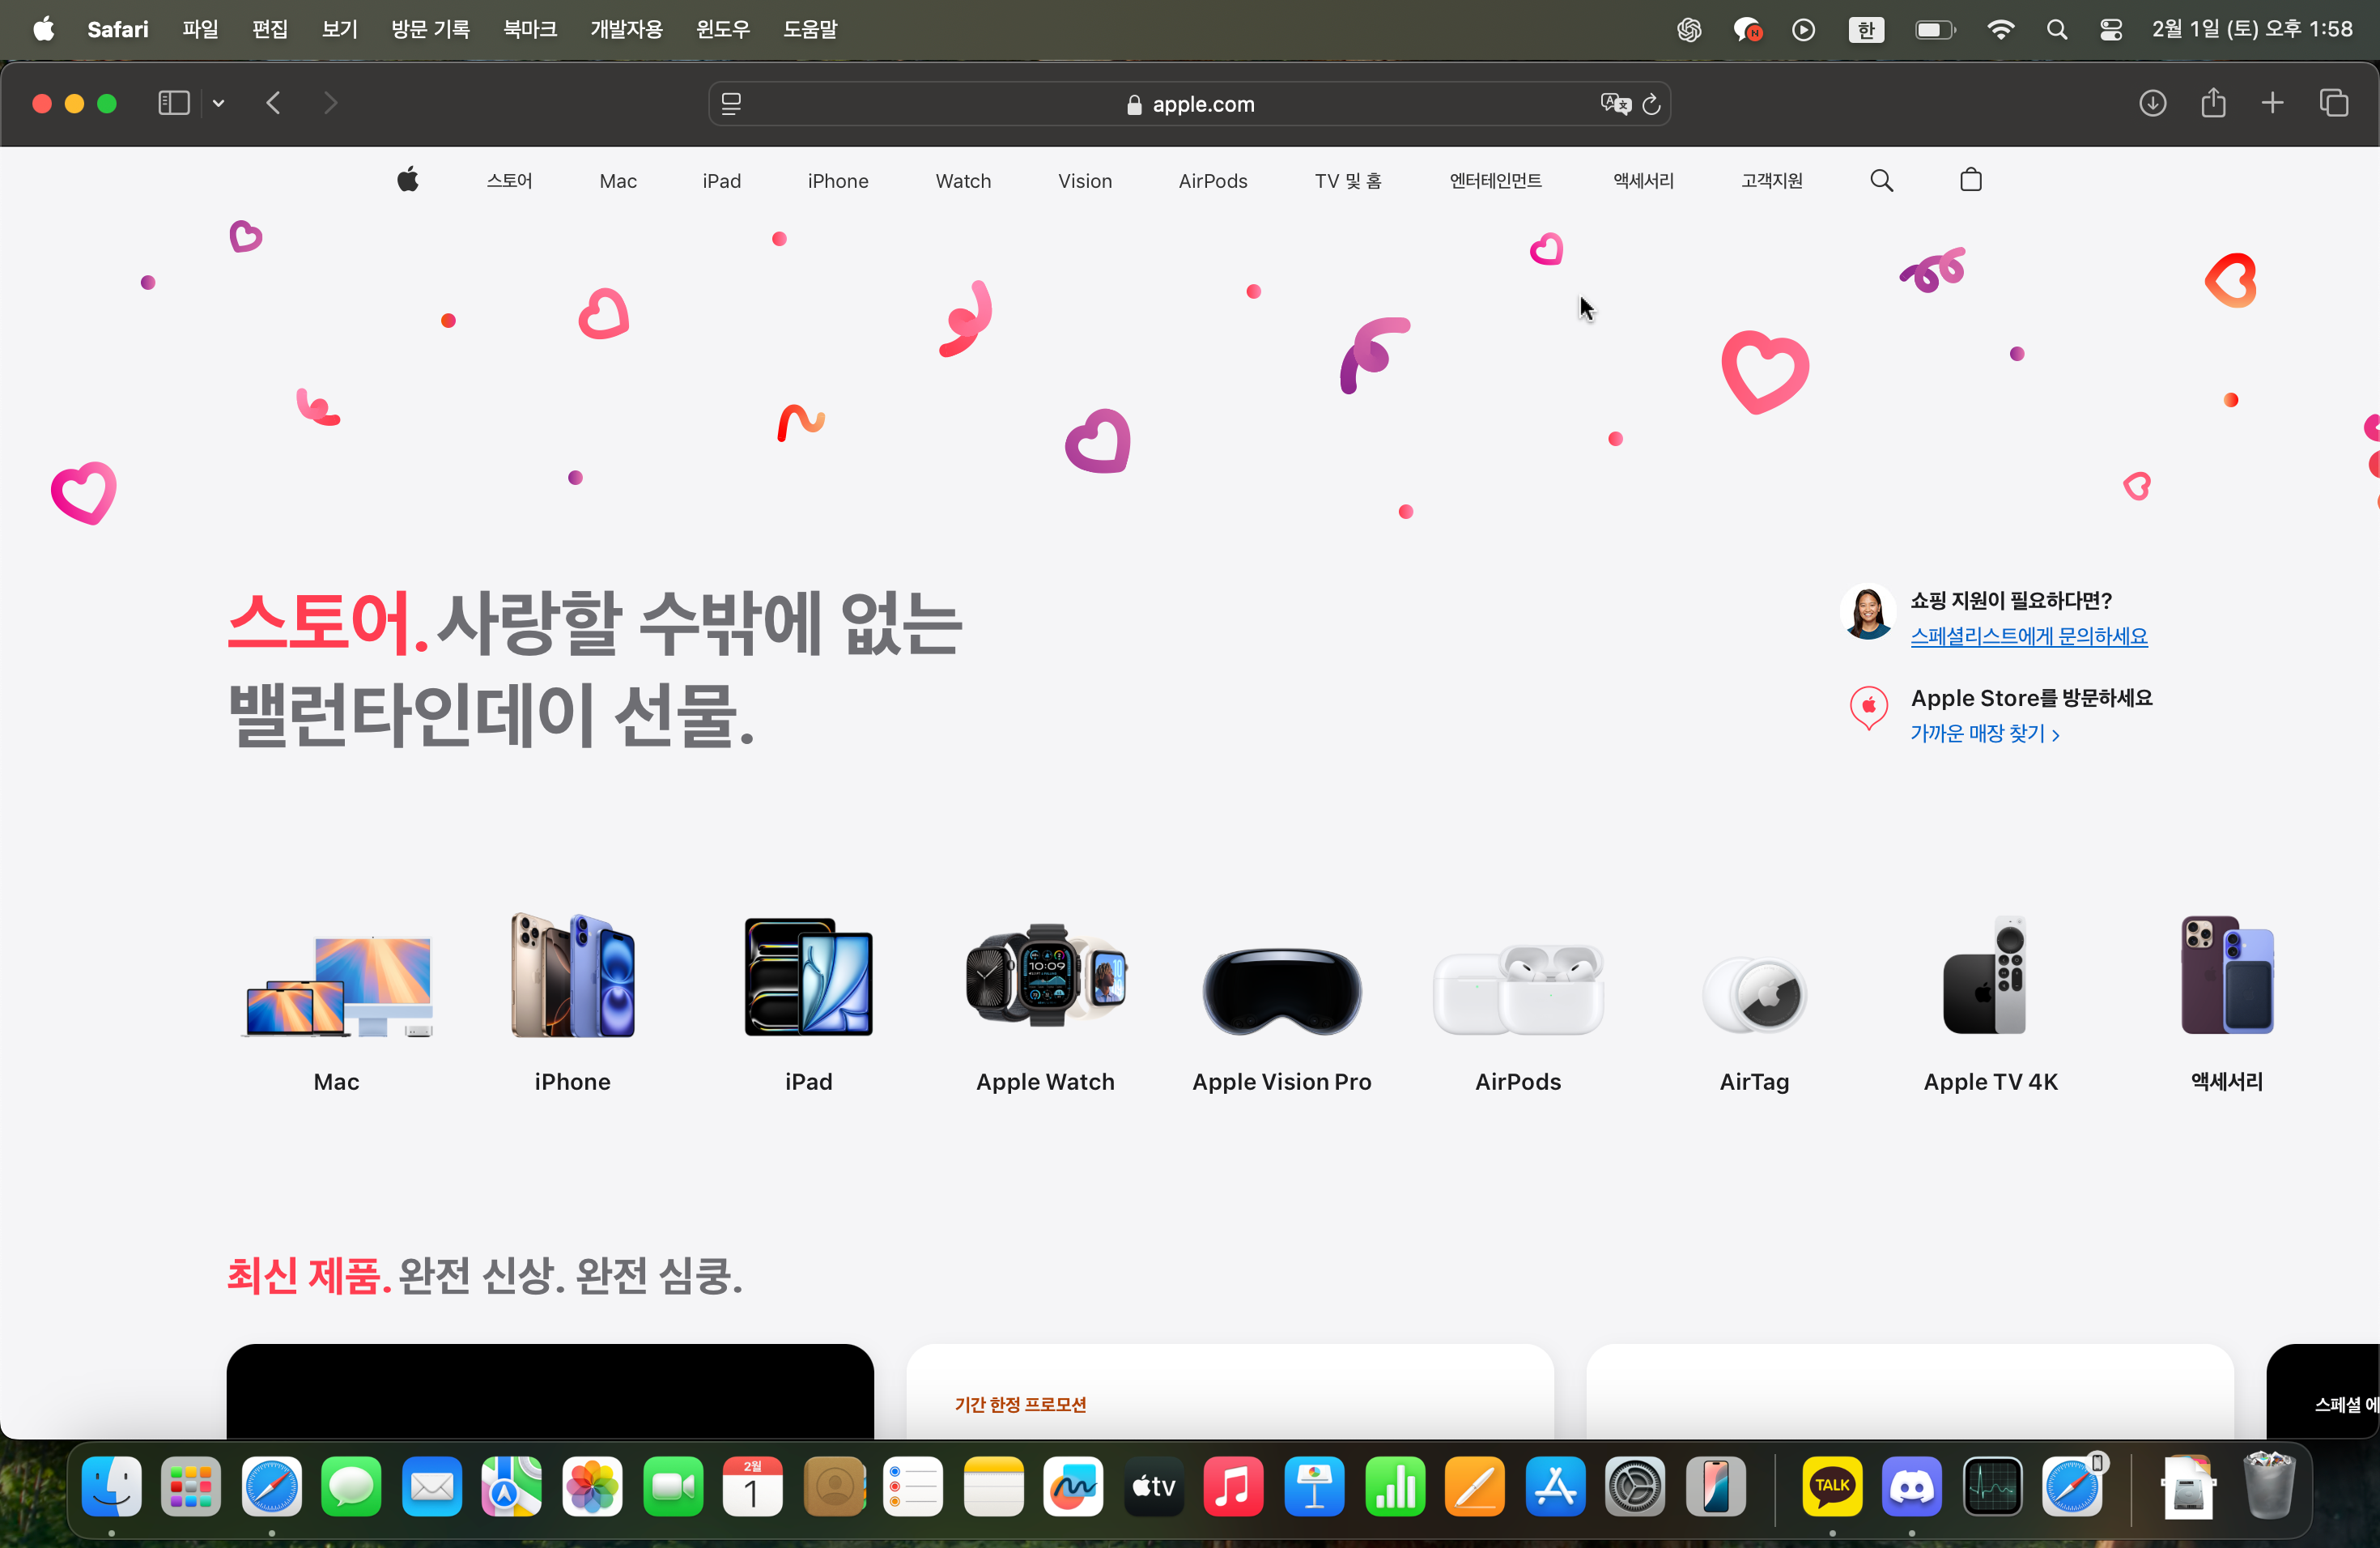The height and width of the screenshot is (1548, 2380).
Task: Open the Watch nav item
Action: click(963, 181)
